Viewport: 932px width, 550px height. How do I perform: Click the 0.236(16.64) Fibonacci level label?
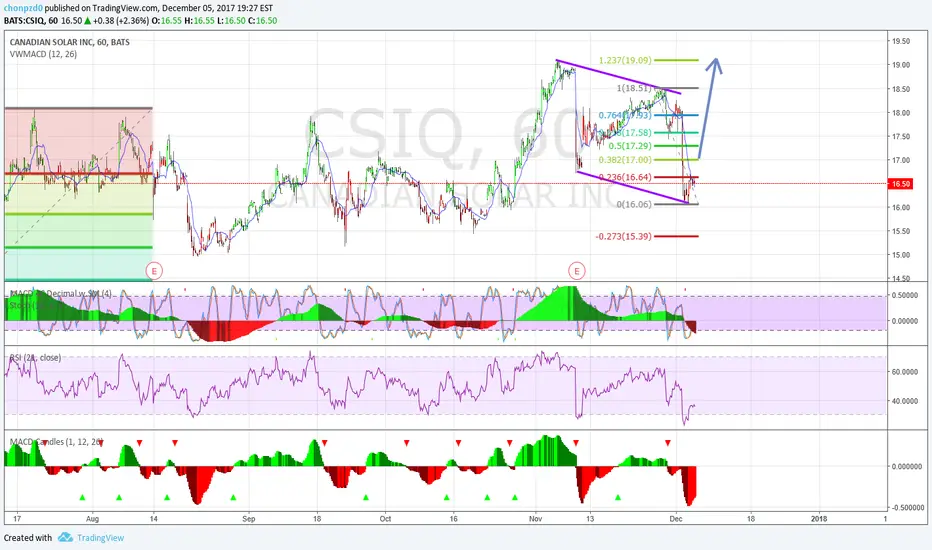click(625, 177)
